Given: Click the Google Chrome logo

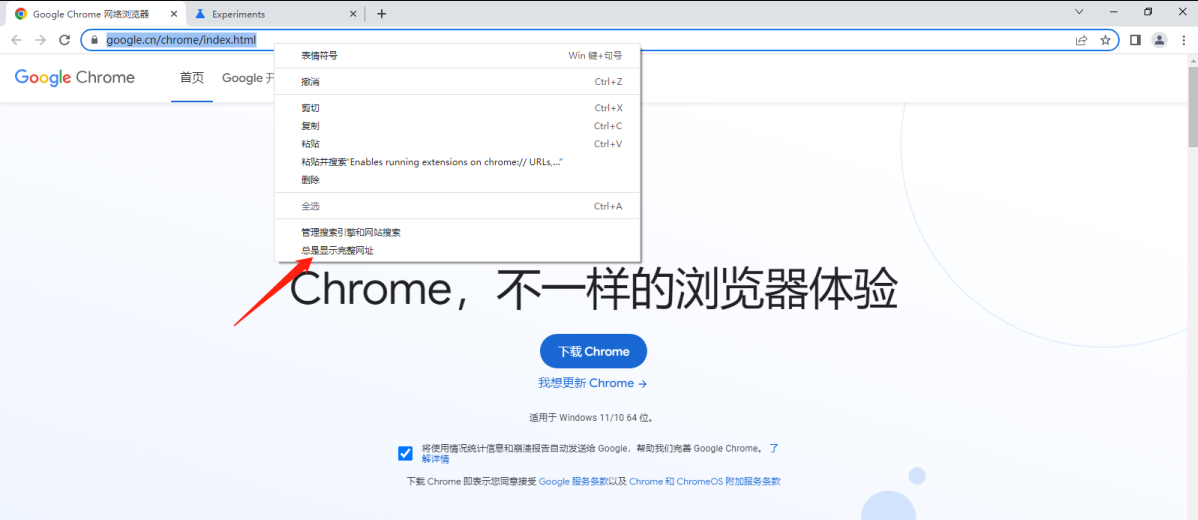Looking at the screenshot, I should (x=75, y=77).
